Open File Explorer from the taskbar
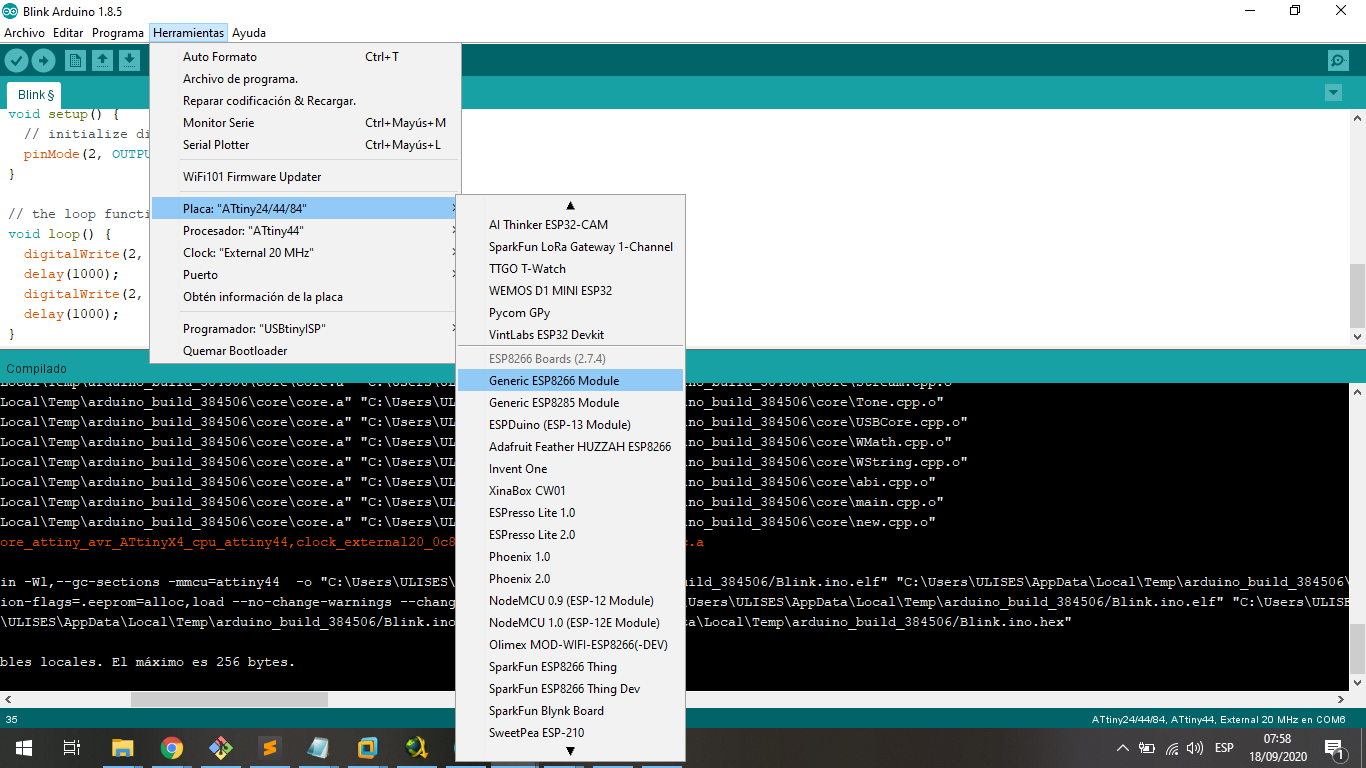 (x=122, y=748)
